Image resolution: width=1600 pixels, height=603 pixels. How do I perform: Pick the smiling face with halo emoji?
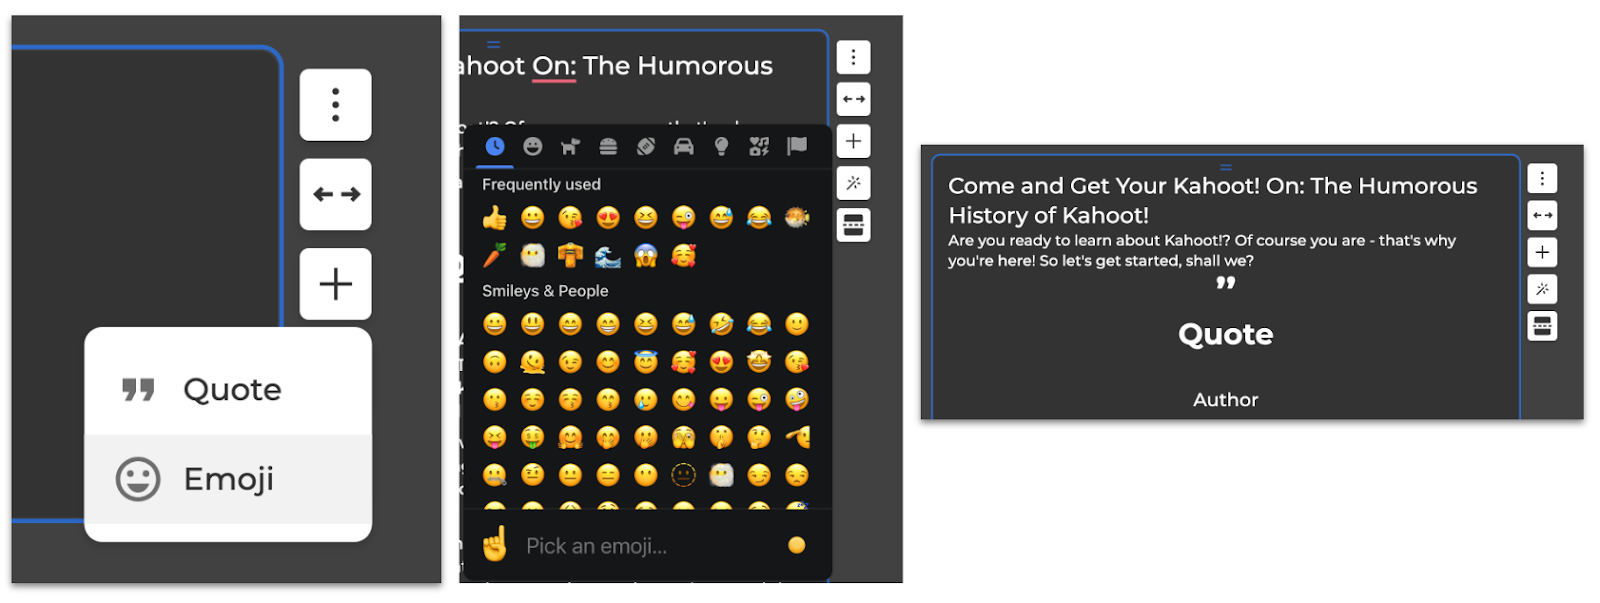point(646,362)
